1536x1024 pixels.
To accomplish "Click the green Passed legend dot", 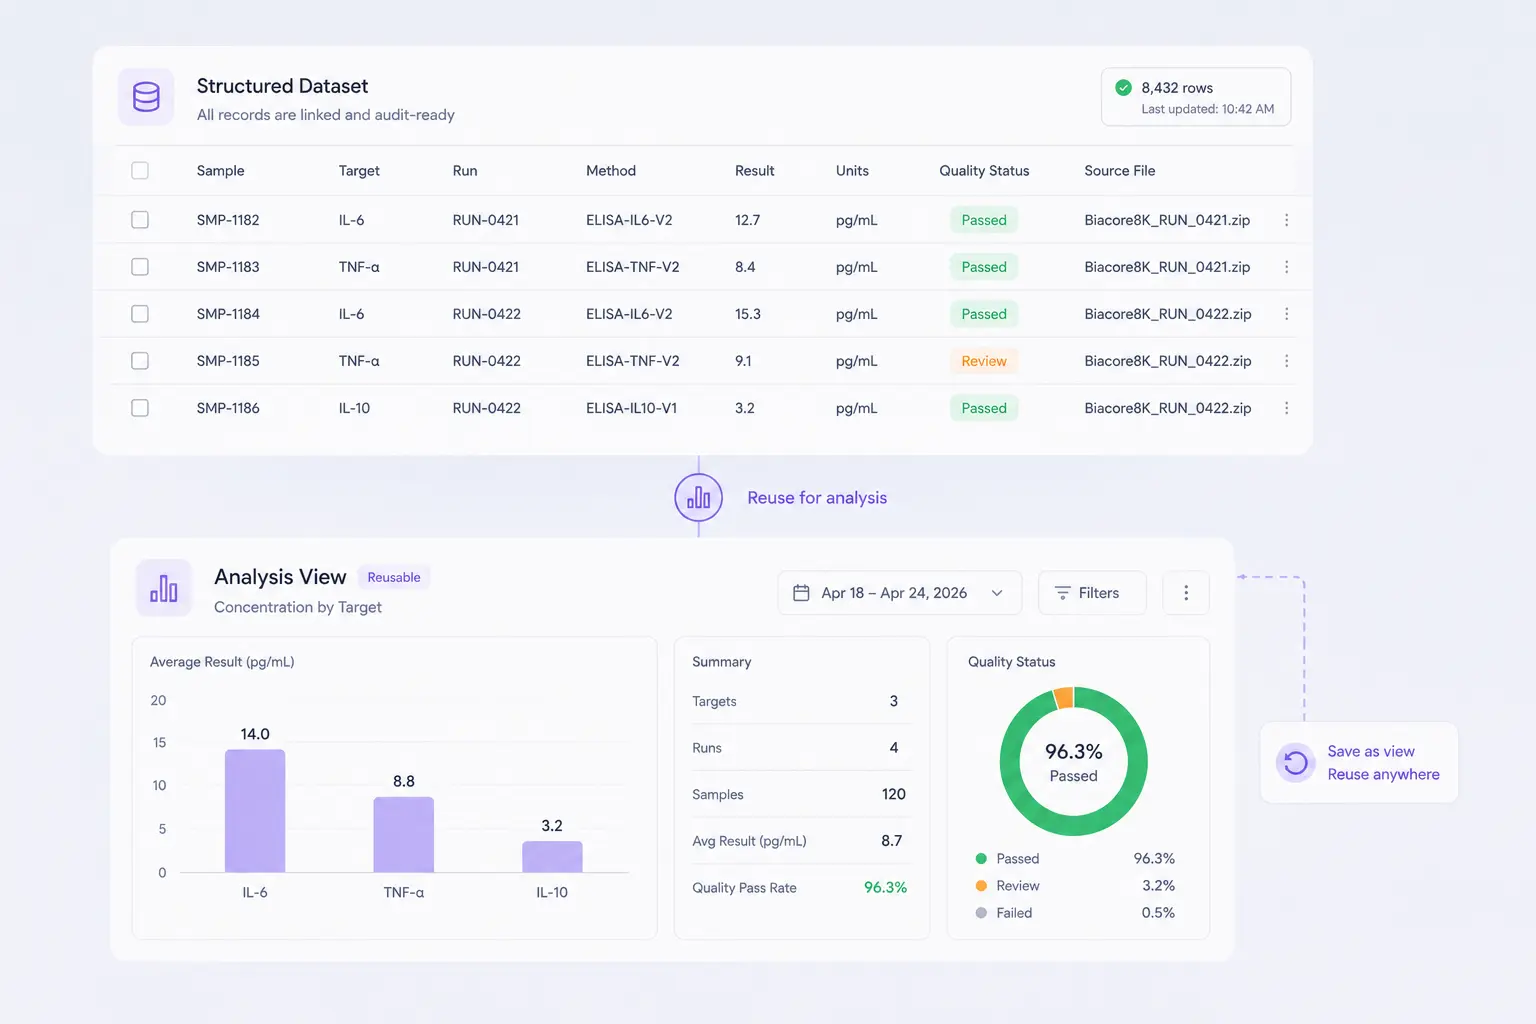I will 981,859.
